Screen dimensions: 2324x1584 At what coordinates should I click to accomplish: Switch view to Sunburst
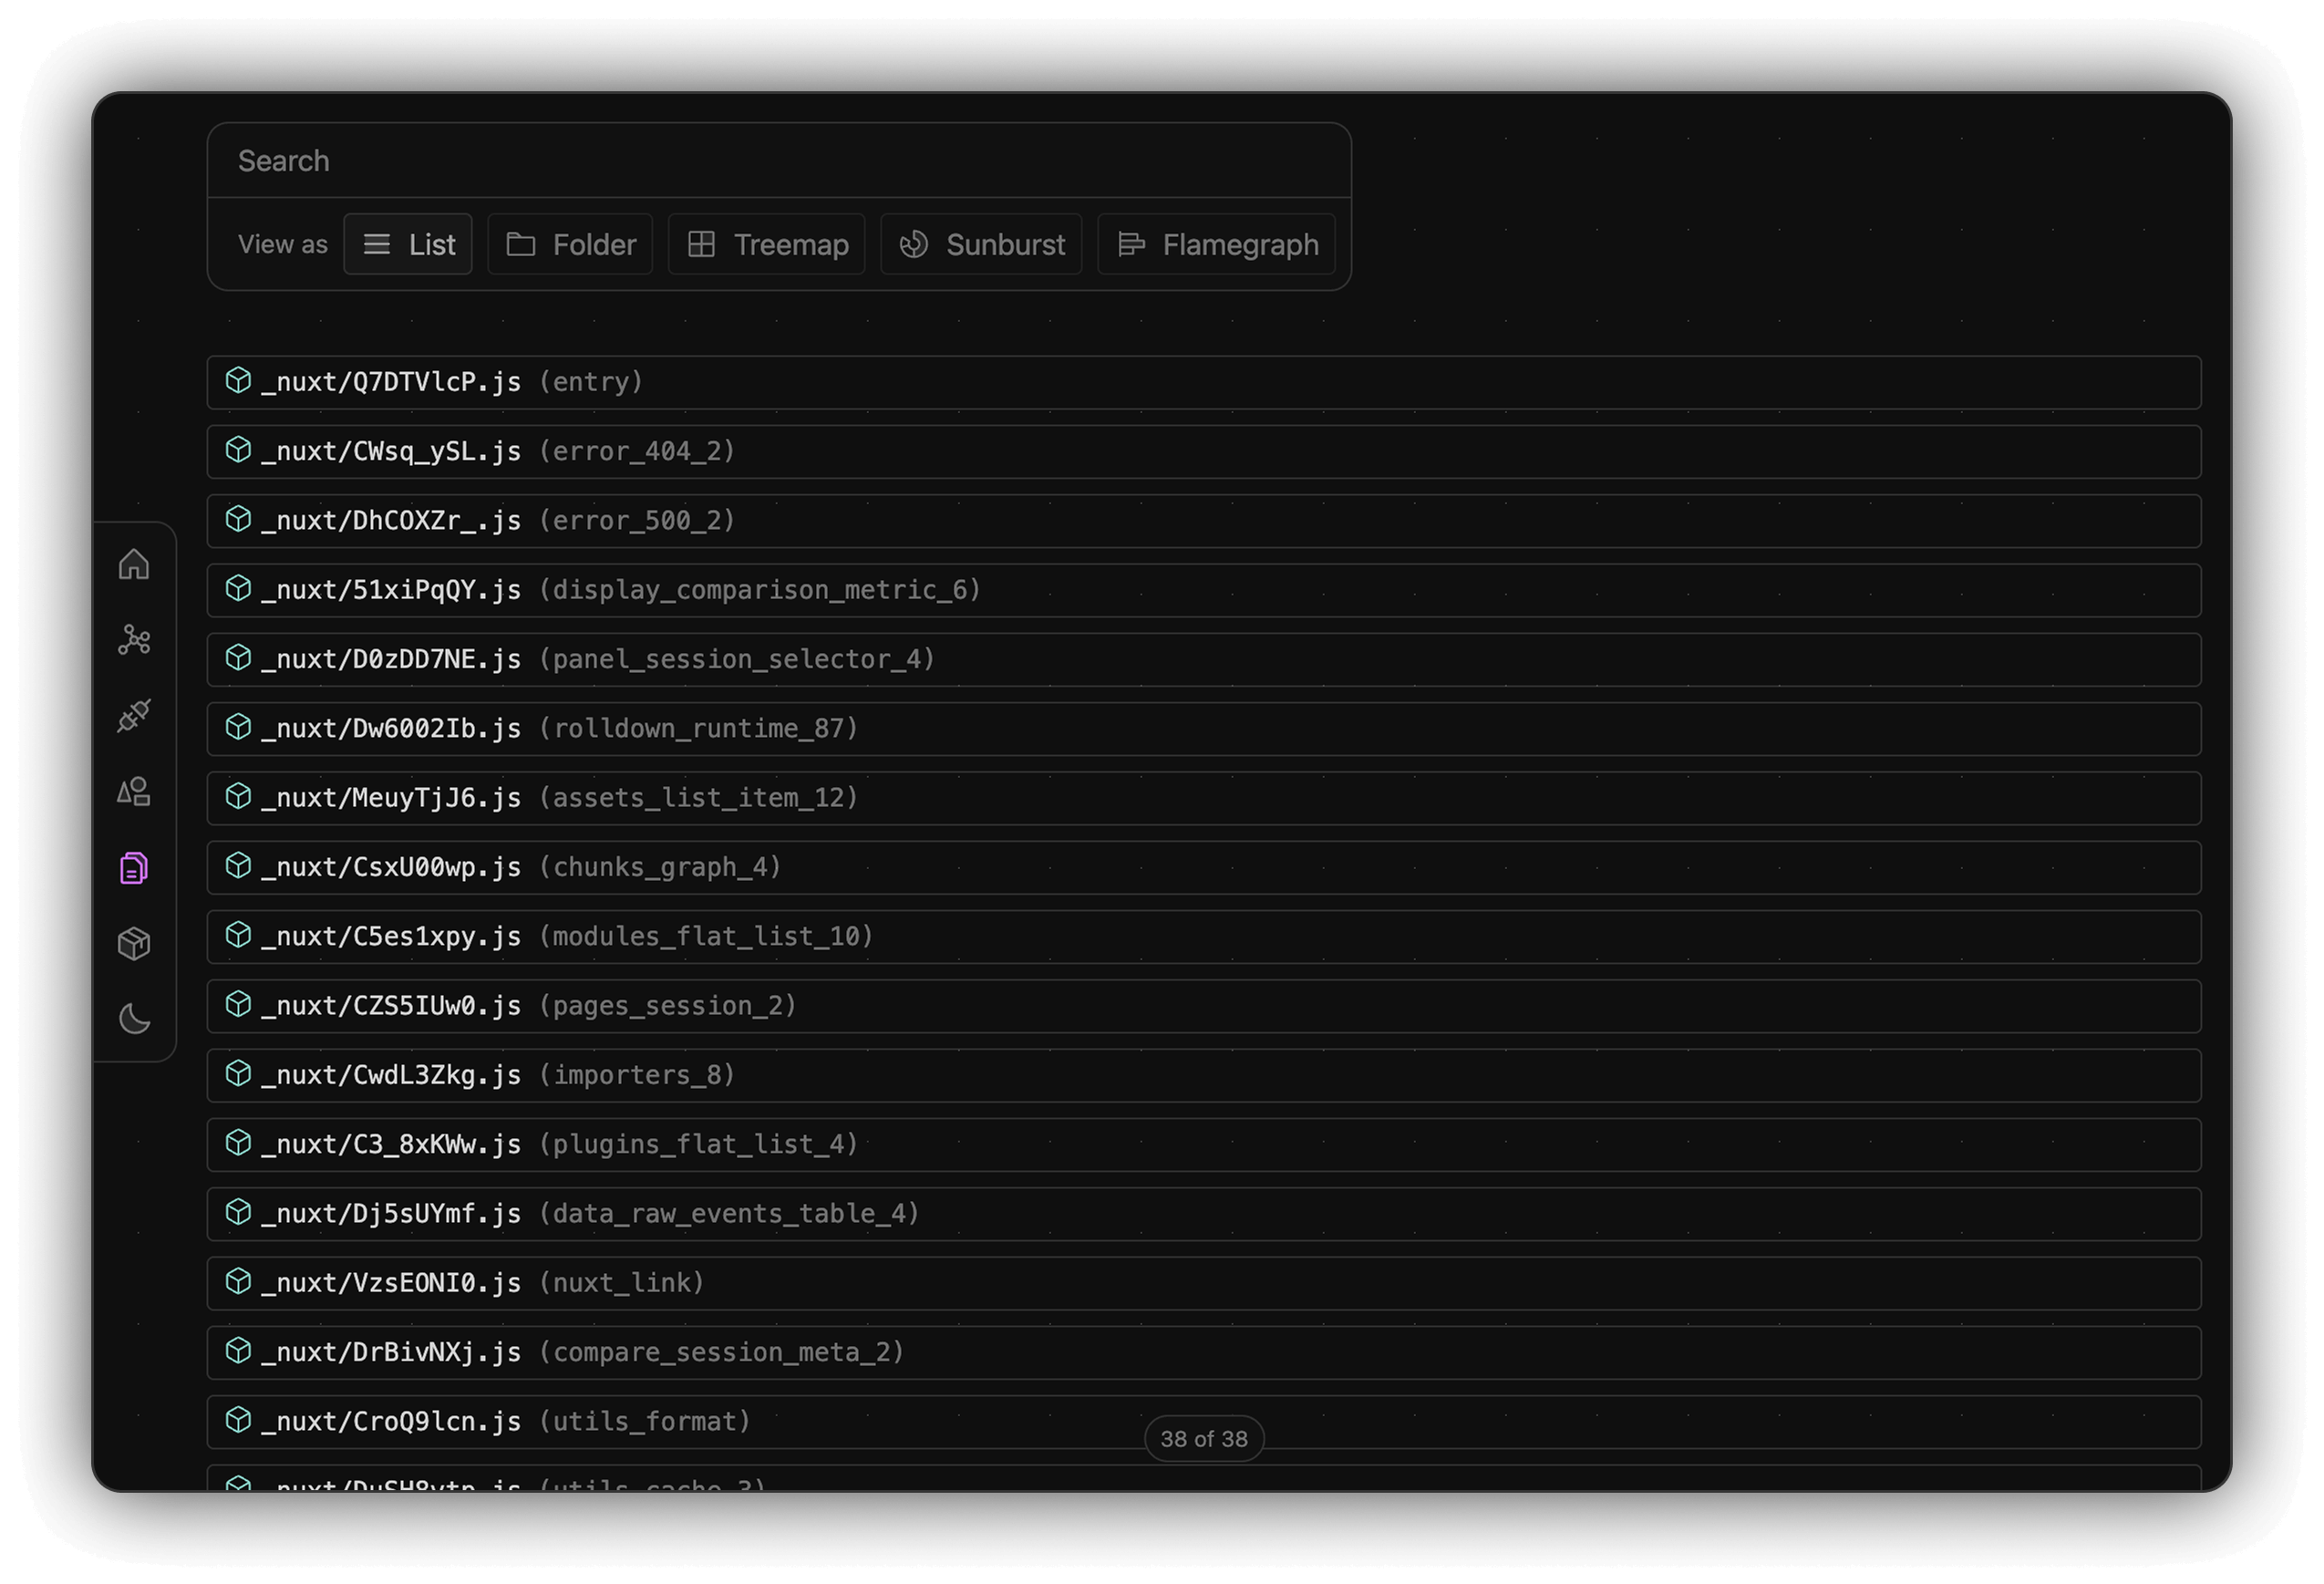(x=981, y=245)
